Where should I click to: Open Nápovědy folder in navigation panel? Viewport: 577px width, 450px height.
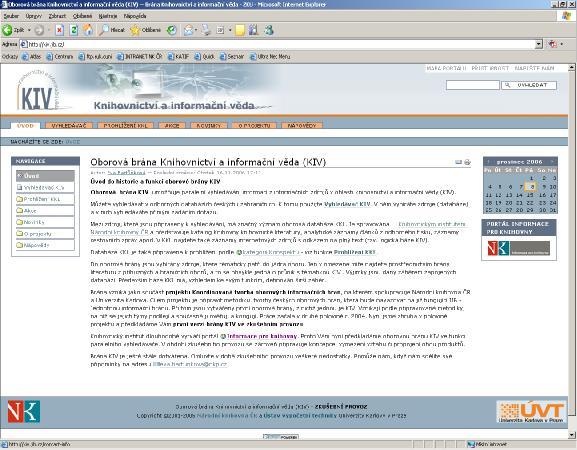pyautogui.click(x=45, y=245)
